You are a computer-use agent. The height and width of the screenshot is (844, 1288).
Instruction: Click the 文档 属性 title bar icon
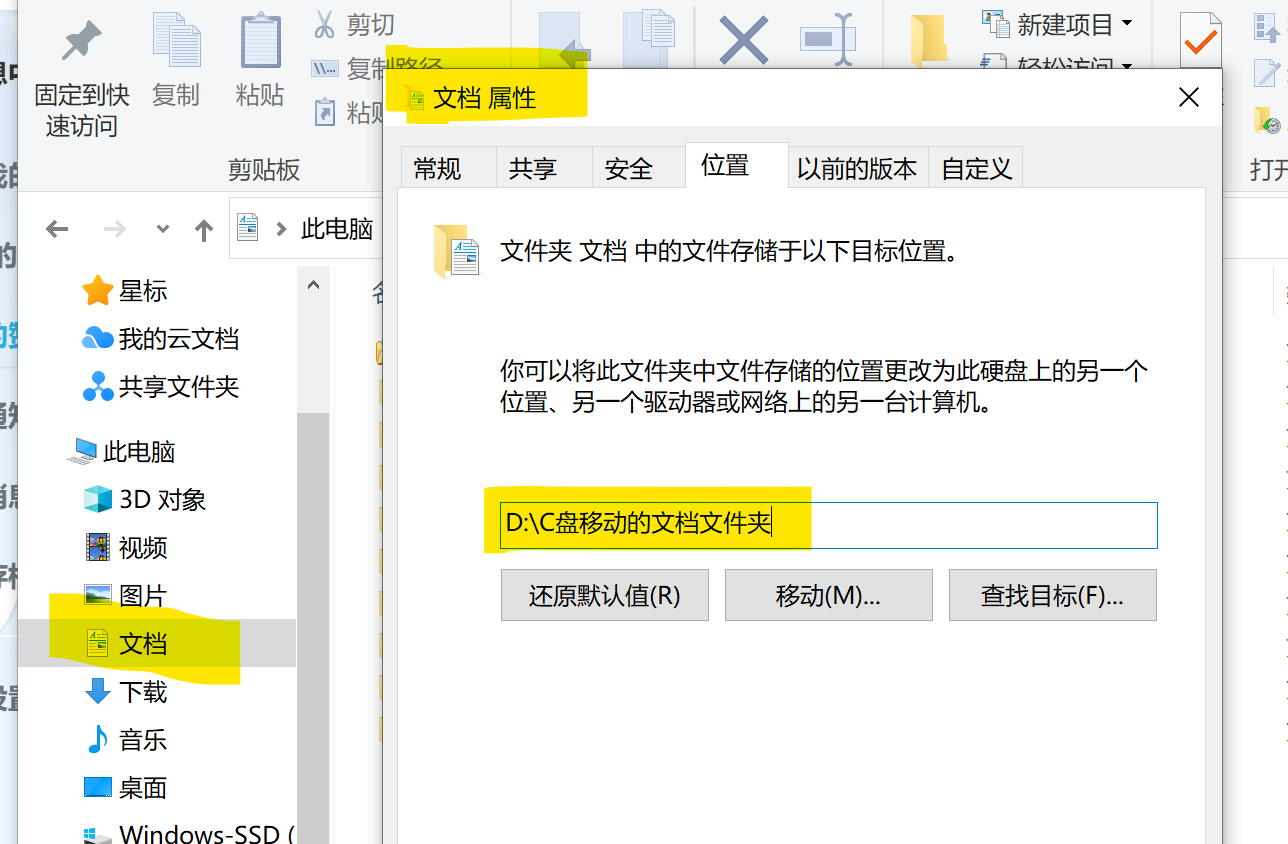[415, 98]
